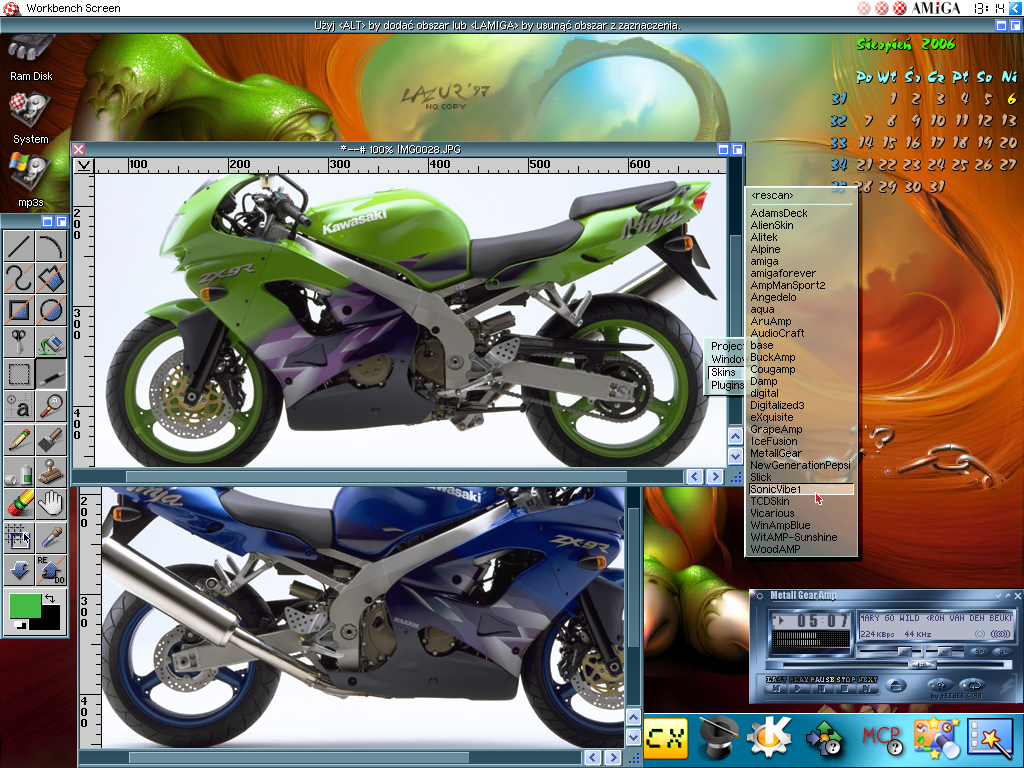This screenshot has height=768, width=1024.
Task: Open the Ram Disk desktop icon
Action: click(31, 59)
